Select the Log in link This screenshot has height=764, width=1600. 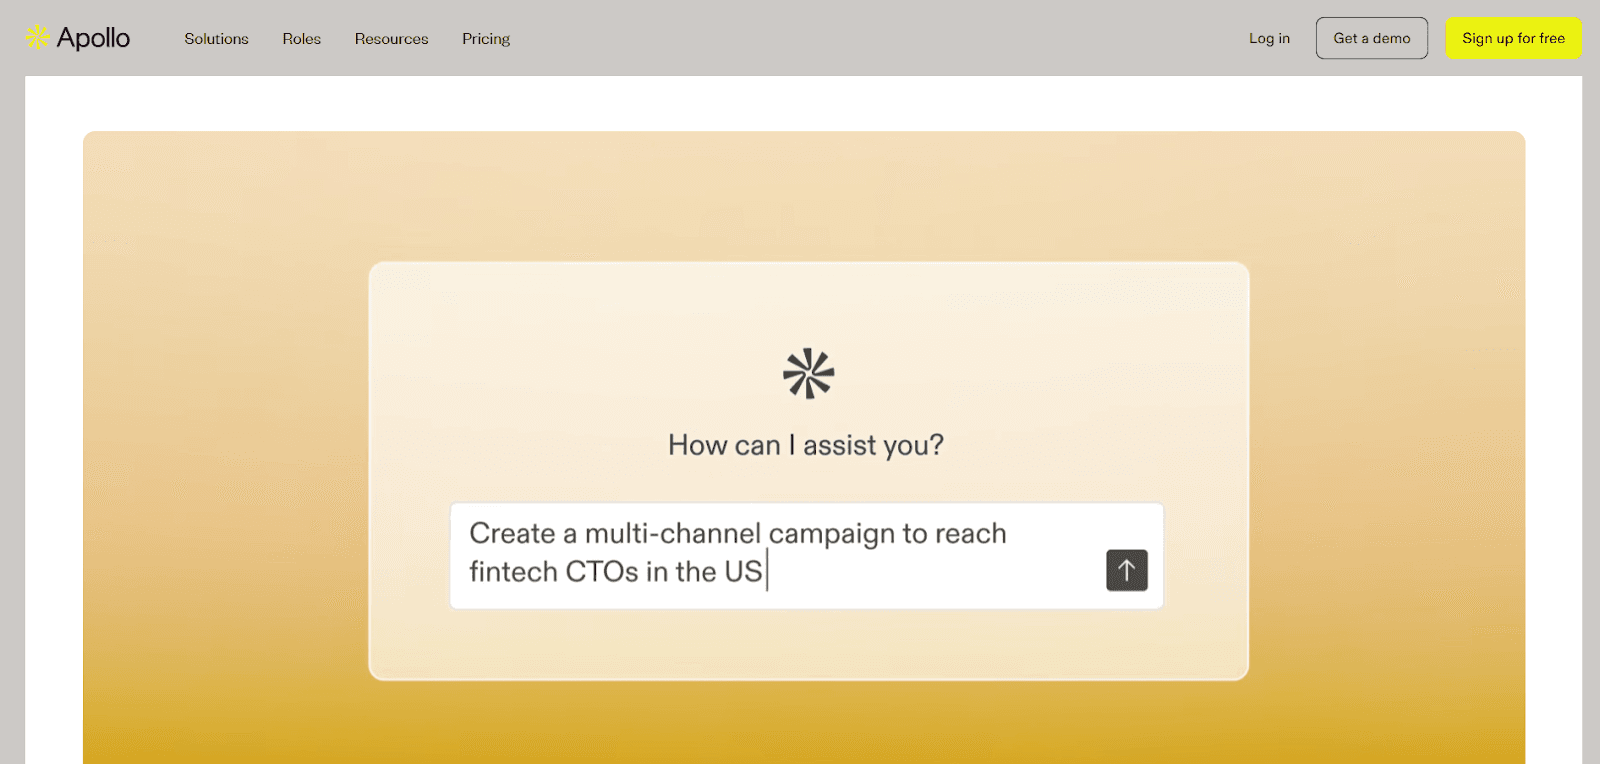[1269, 38]
